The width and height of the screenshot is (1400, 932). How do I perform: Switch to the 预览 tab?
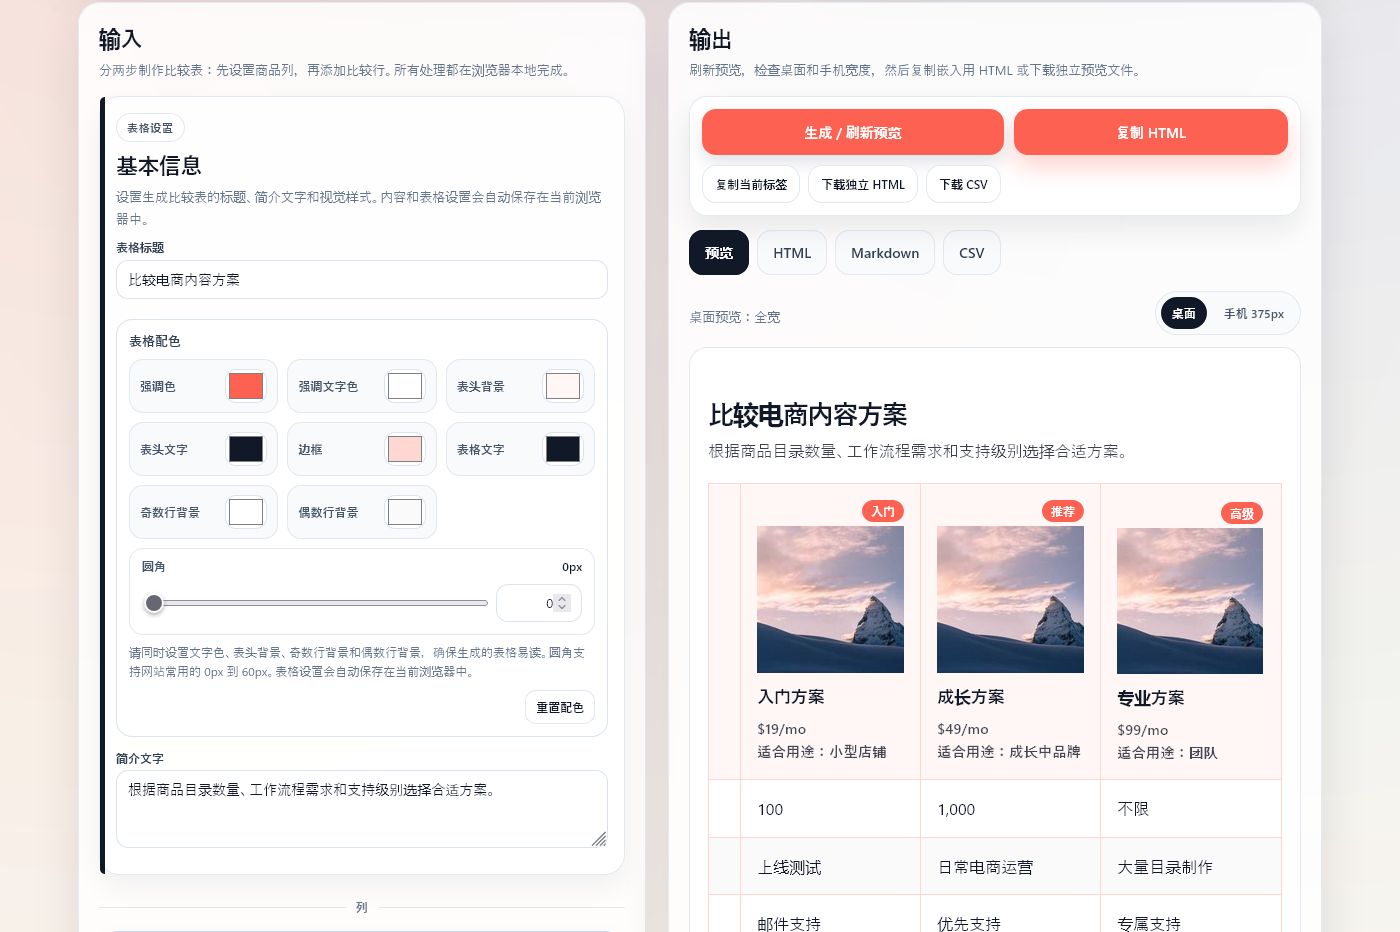pyautogui.click(x=719, y=253)
